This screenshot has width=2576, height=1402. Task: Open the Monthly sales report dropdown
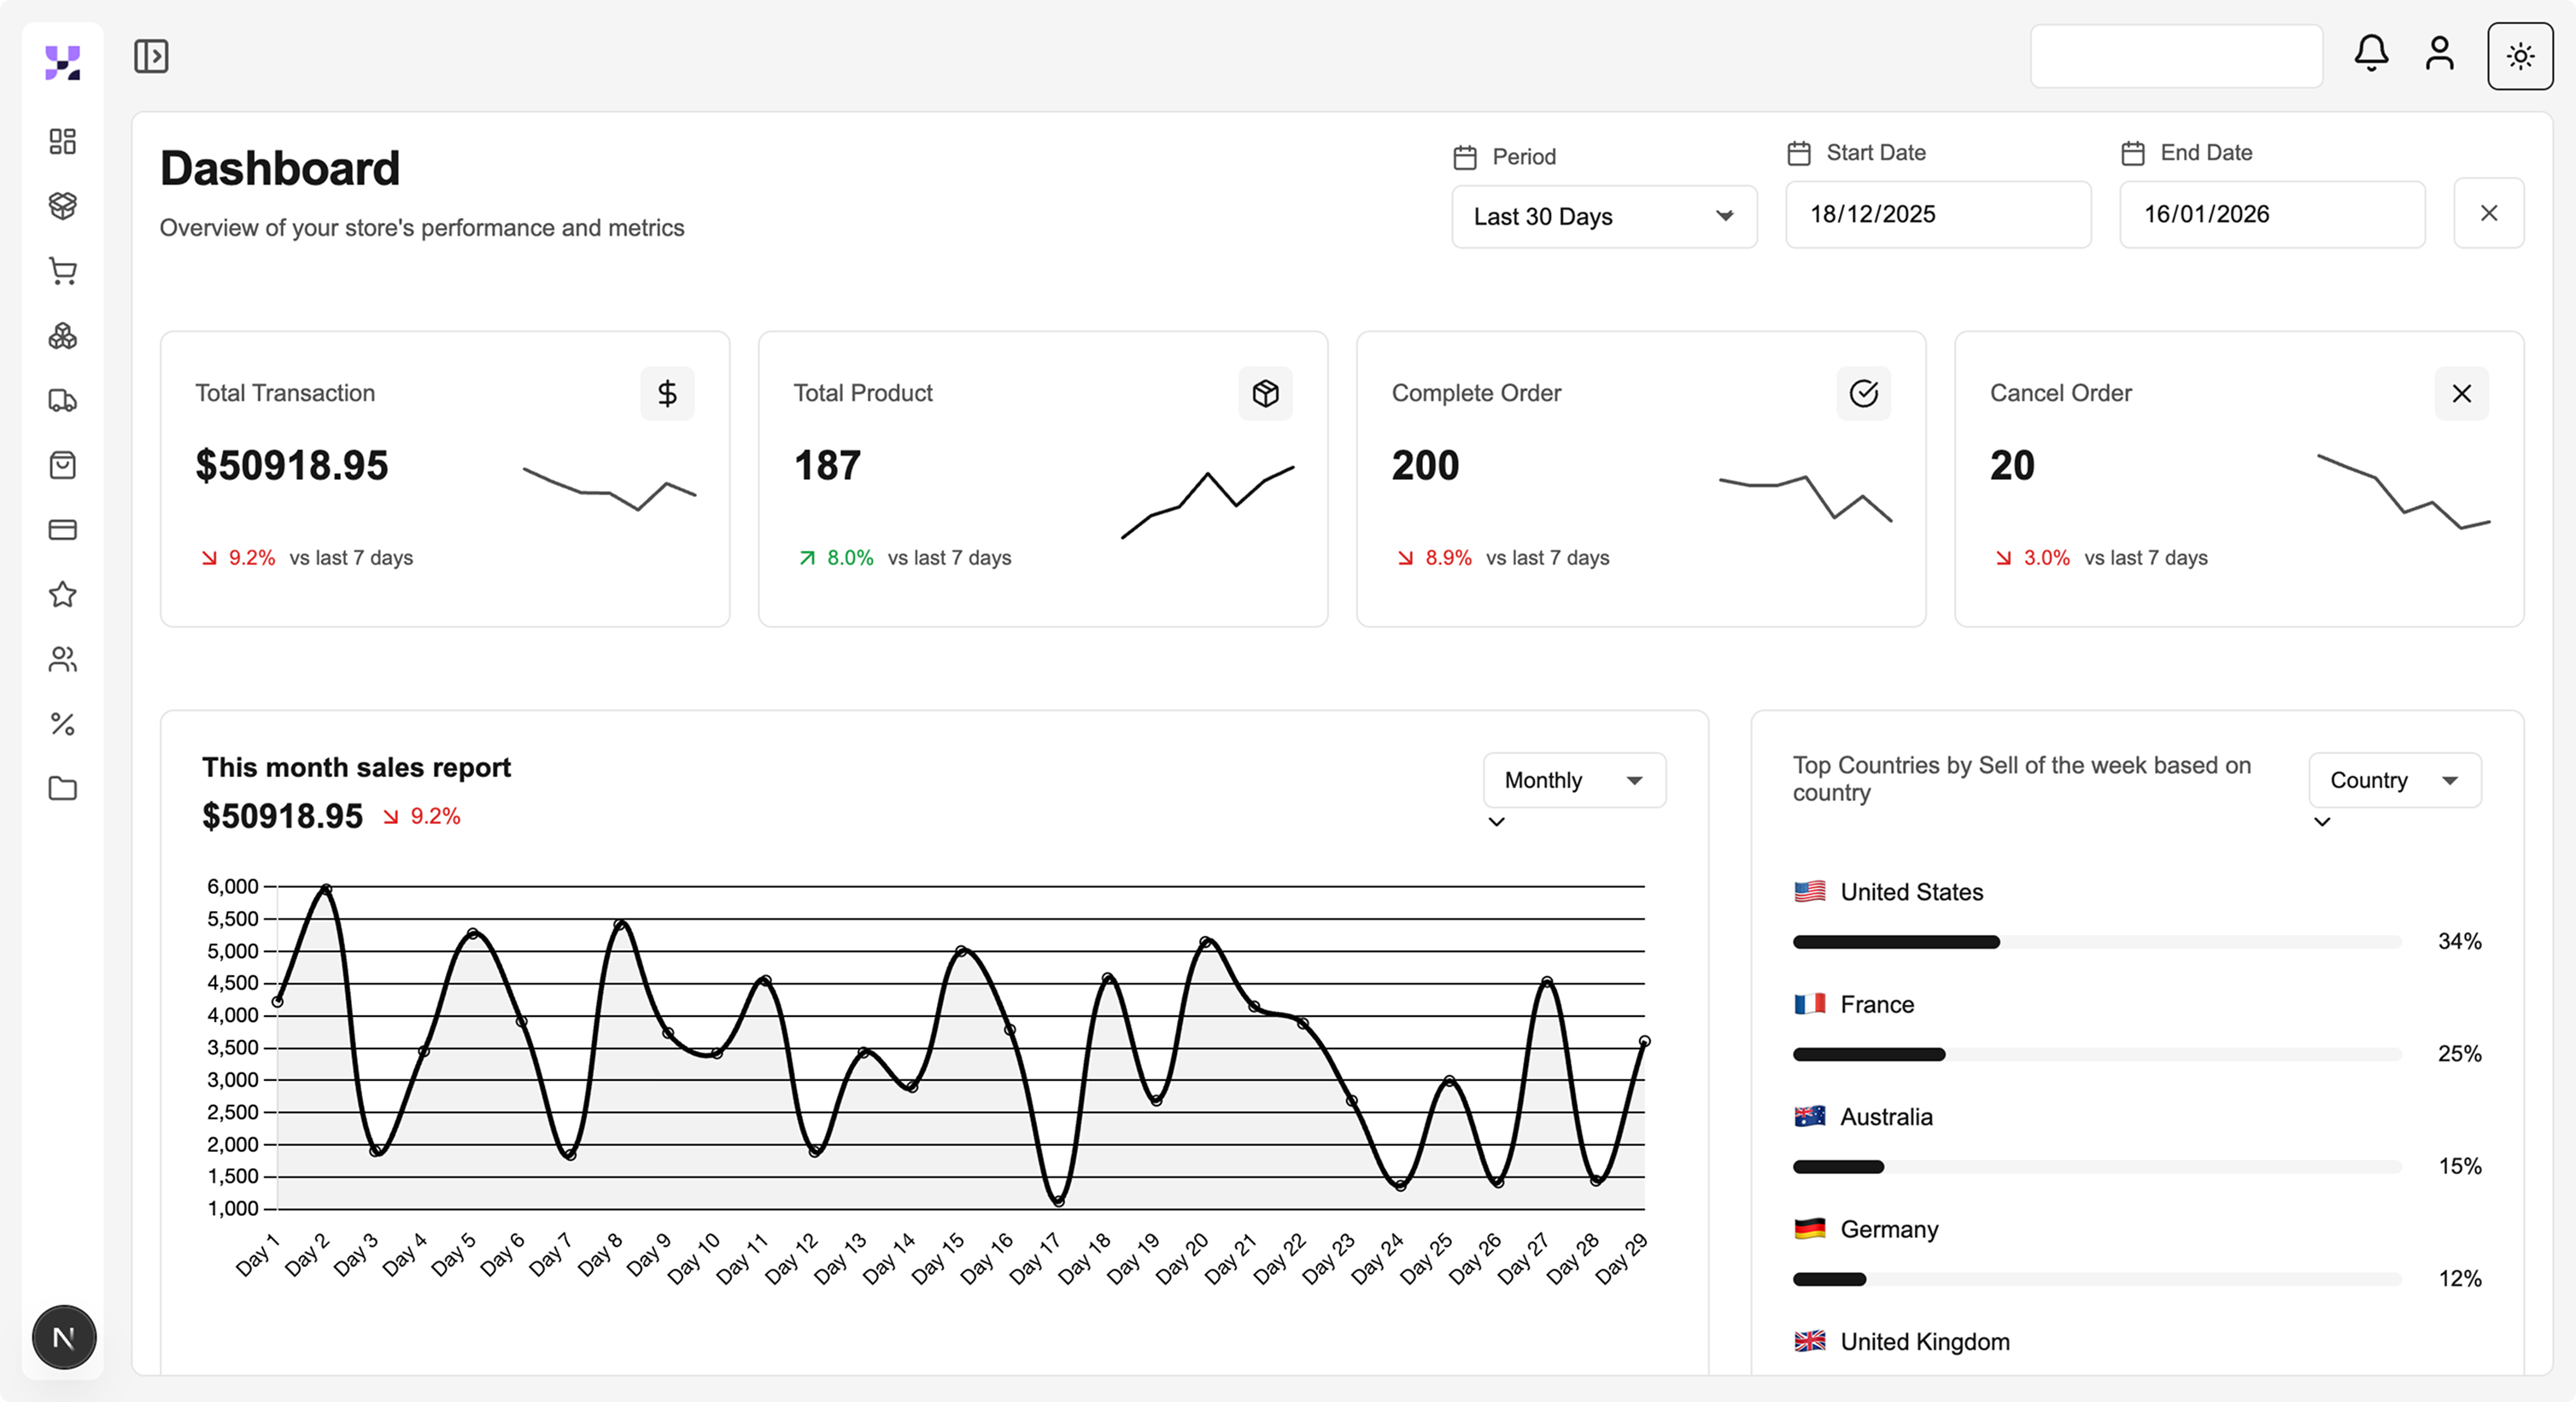click(1574, 780)
